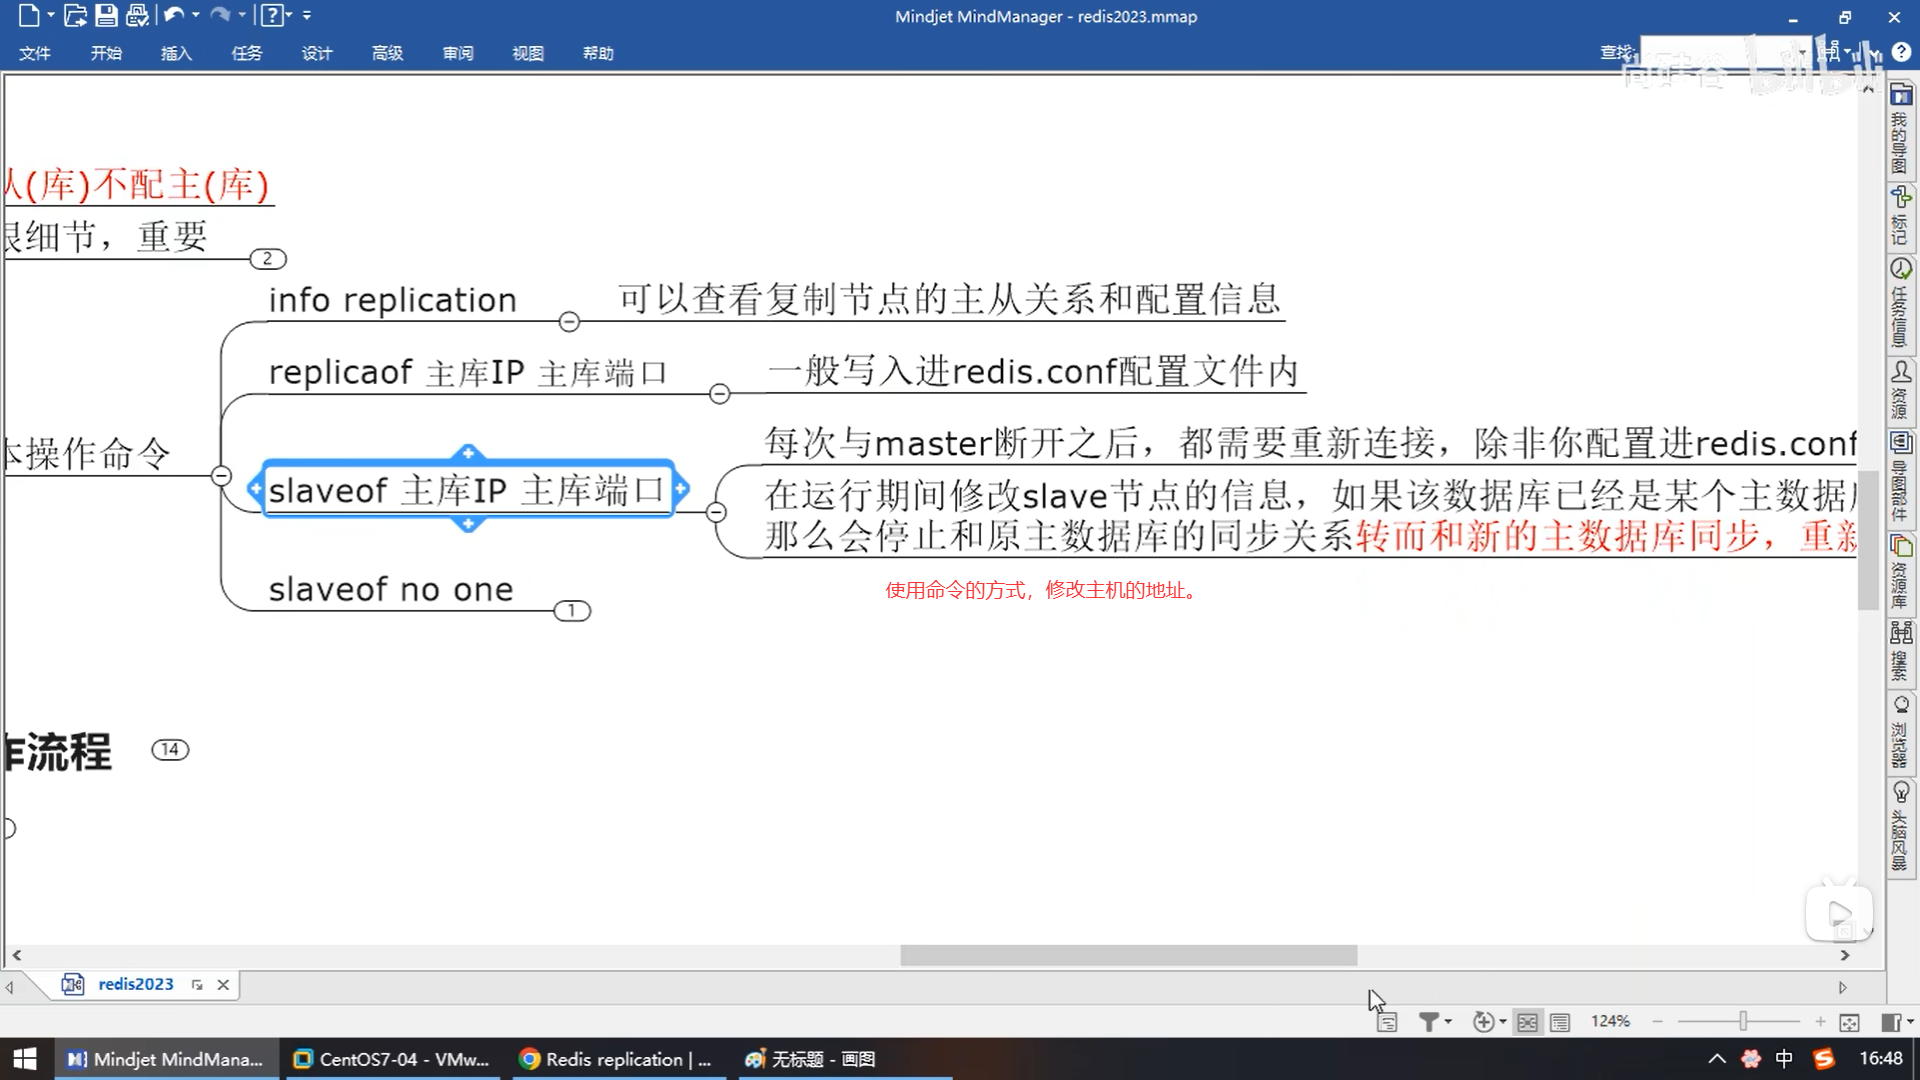Click the Print preview icon in title bar
Image resolution: width=1920 pixels, height=1080 pixels.
[x=137, y=15]
